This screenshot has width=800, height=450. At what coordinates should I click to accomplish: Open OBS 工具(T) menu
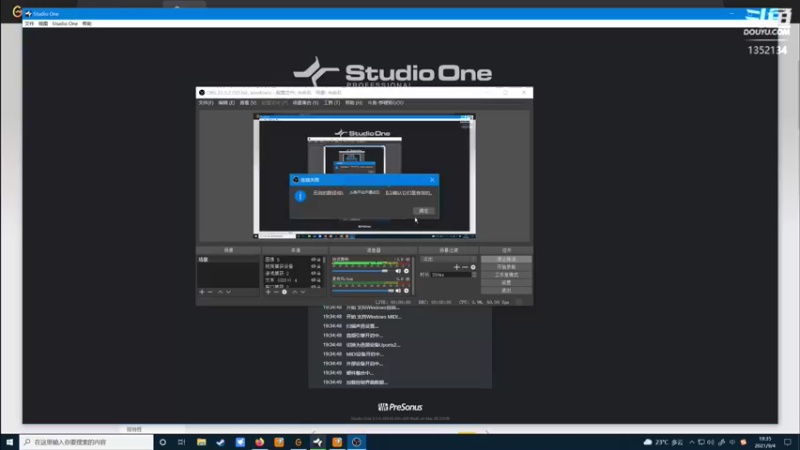pyautogui.click(x=332, y=103)
